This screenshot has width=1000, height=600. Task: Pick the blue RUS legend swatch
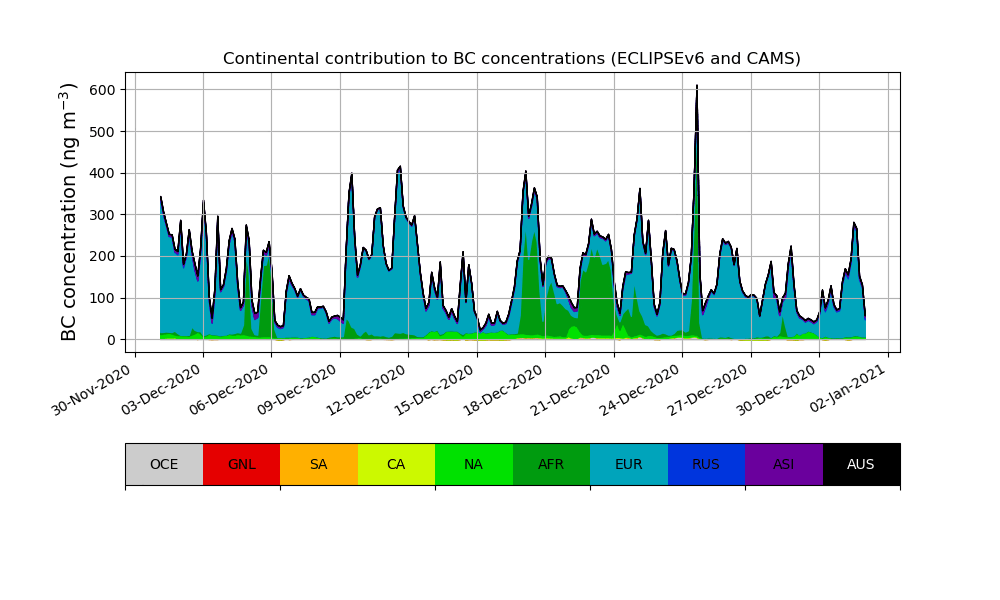point(706,464)
